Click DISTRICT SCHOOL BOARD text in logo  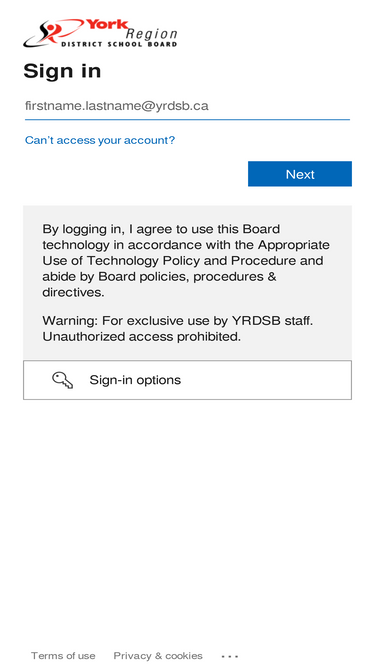click(119, 44)
